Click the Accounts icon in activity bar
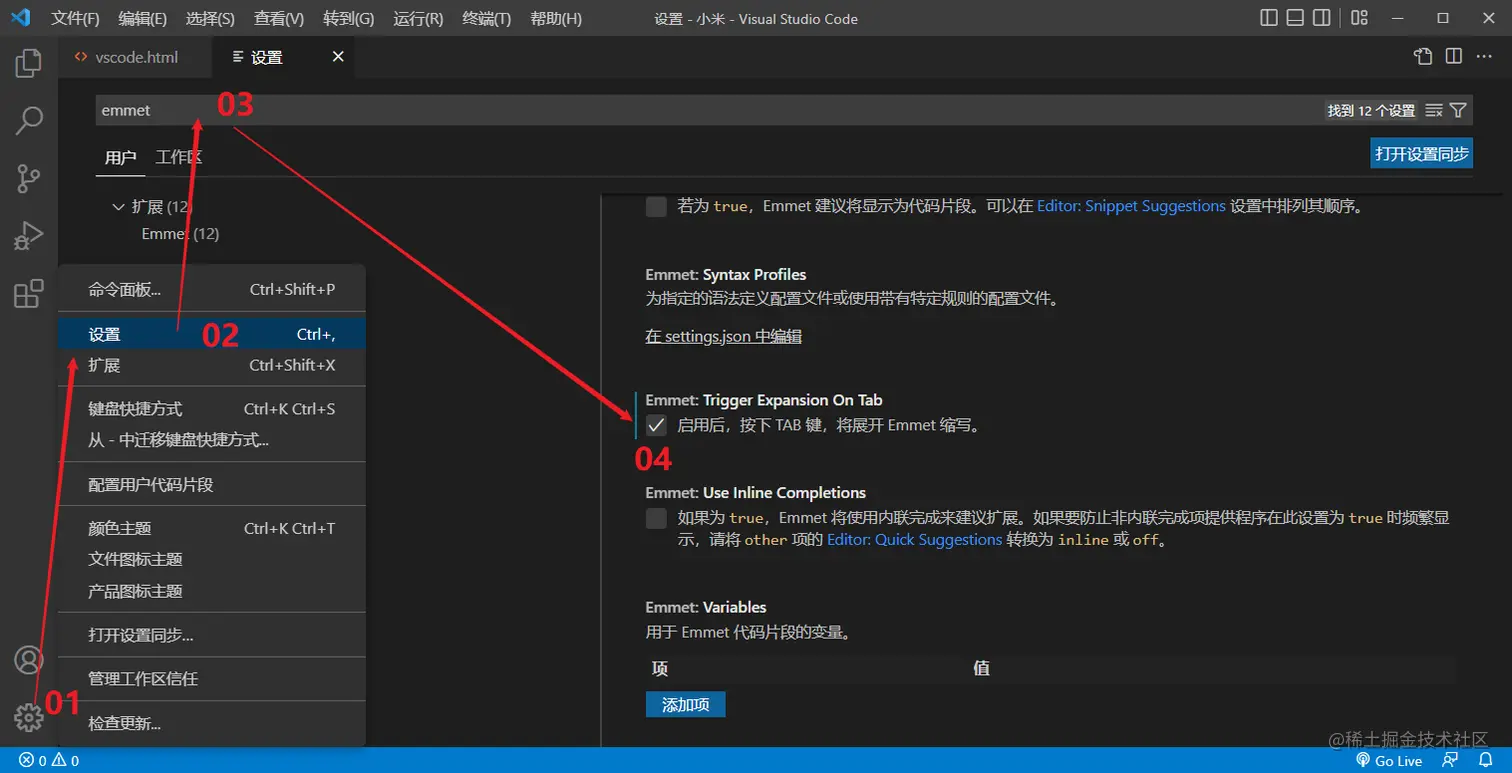 click(29, 660)
